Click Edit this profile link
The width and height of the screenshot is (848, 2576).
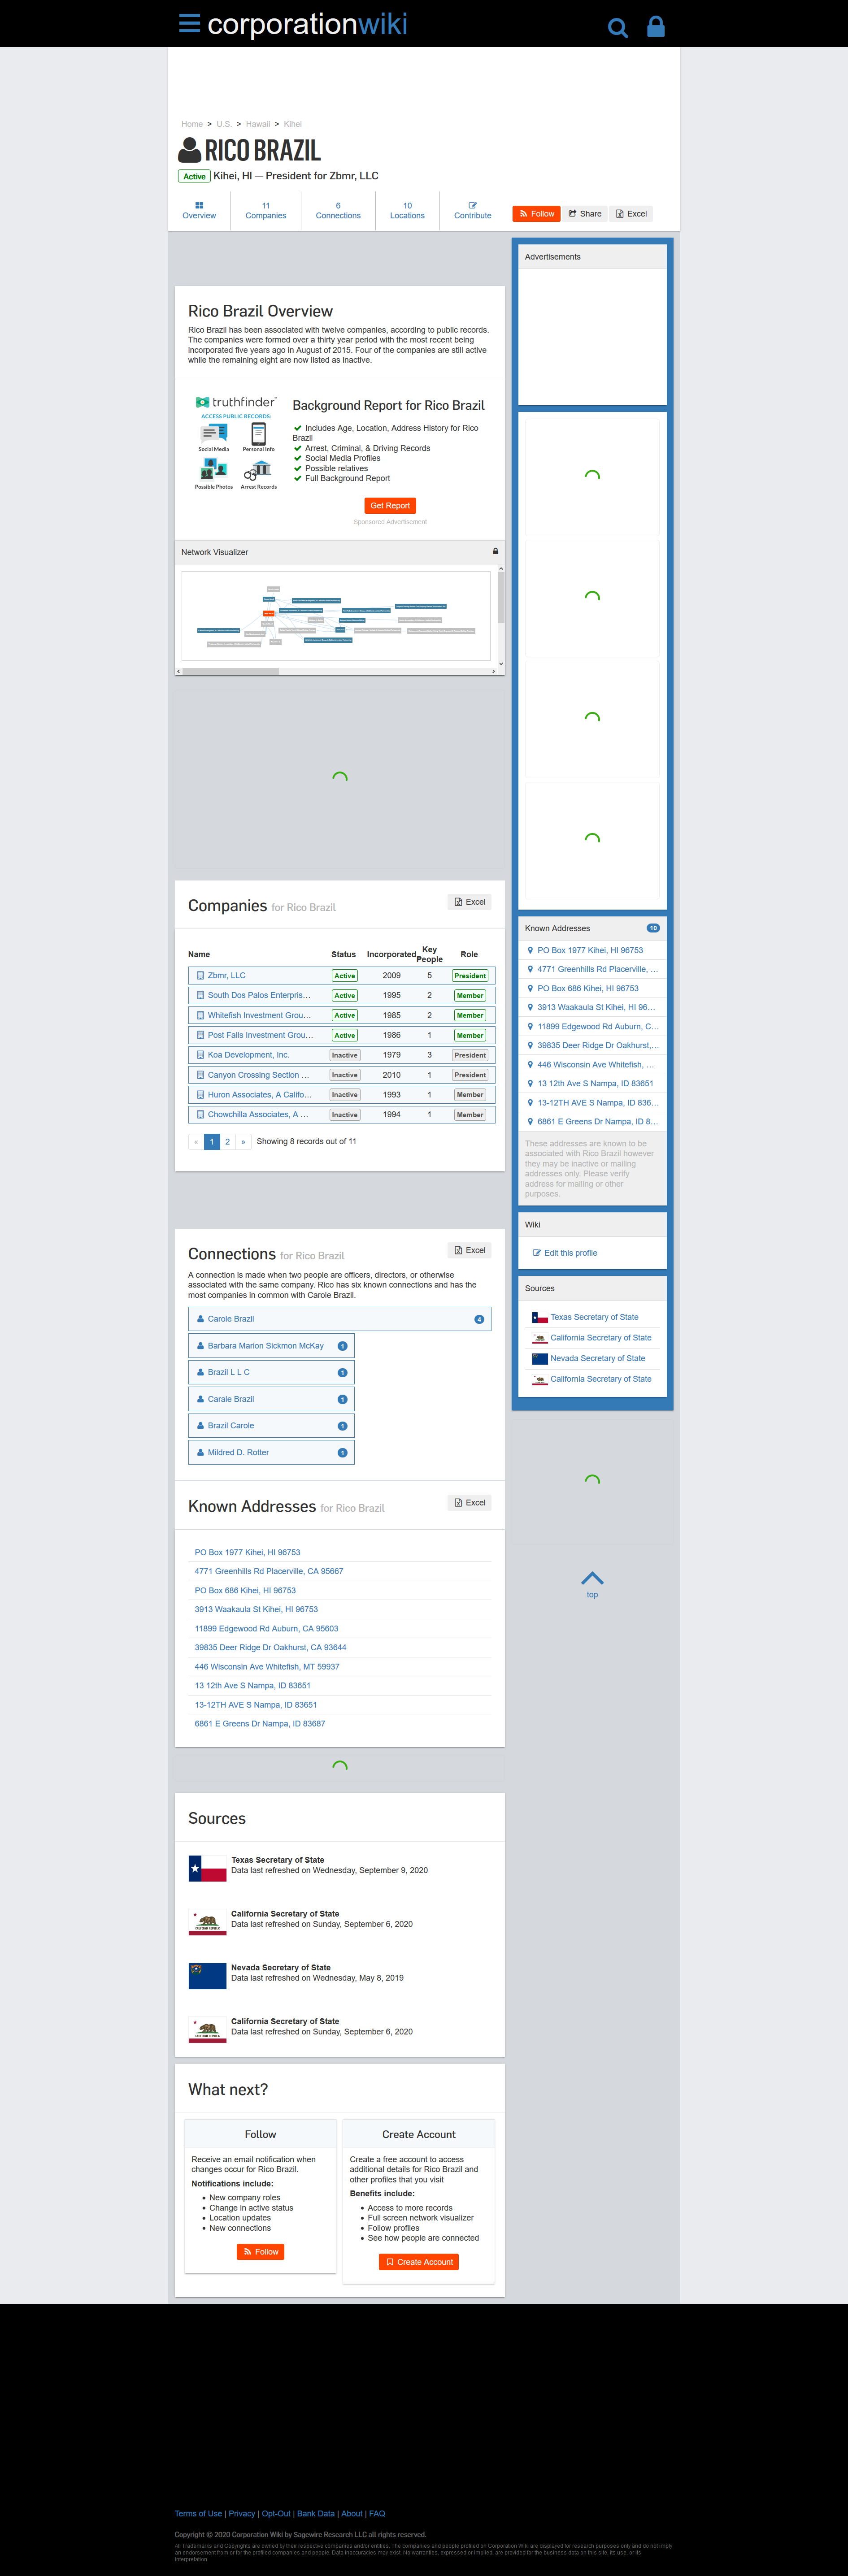click(565, 1253)
